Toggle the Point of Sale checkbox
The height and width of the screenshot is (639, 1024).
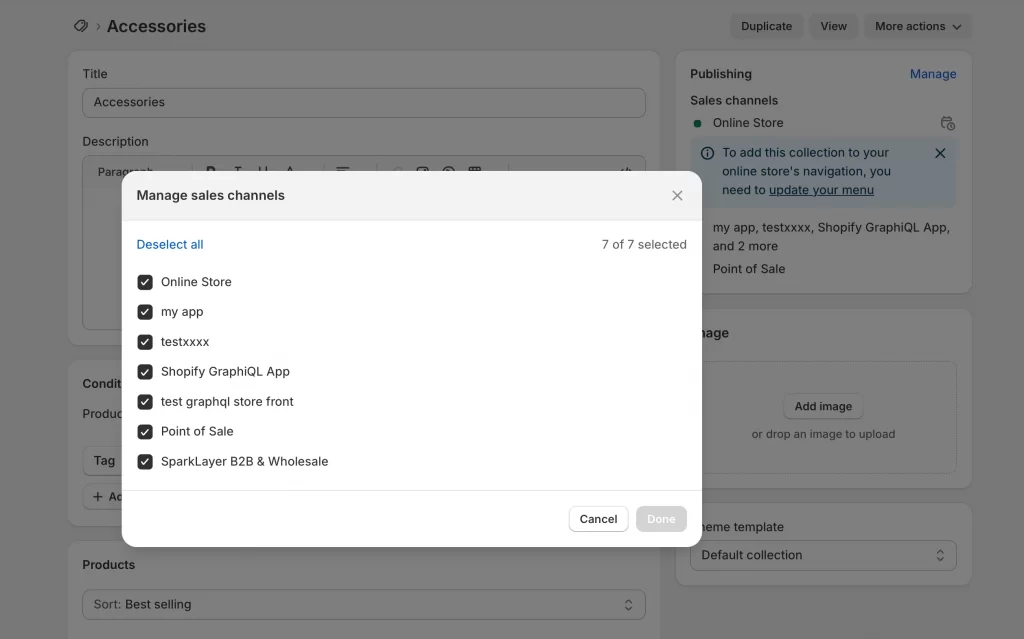click(x=145, y=432)
